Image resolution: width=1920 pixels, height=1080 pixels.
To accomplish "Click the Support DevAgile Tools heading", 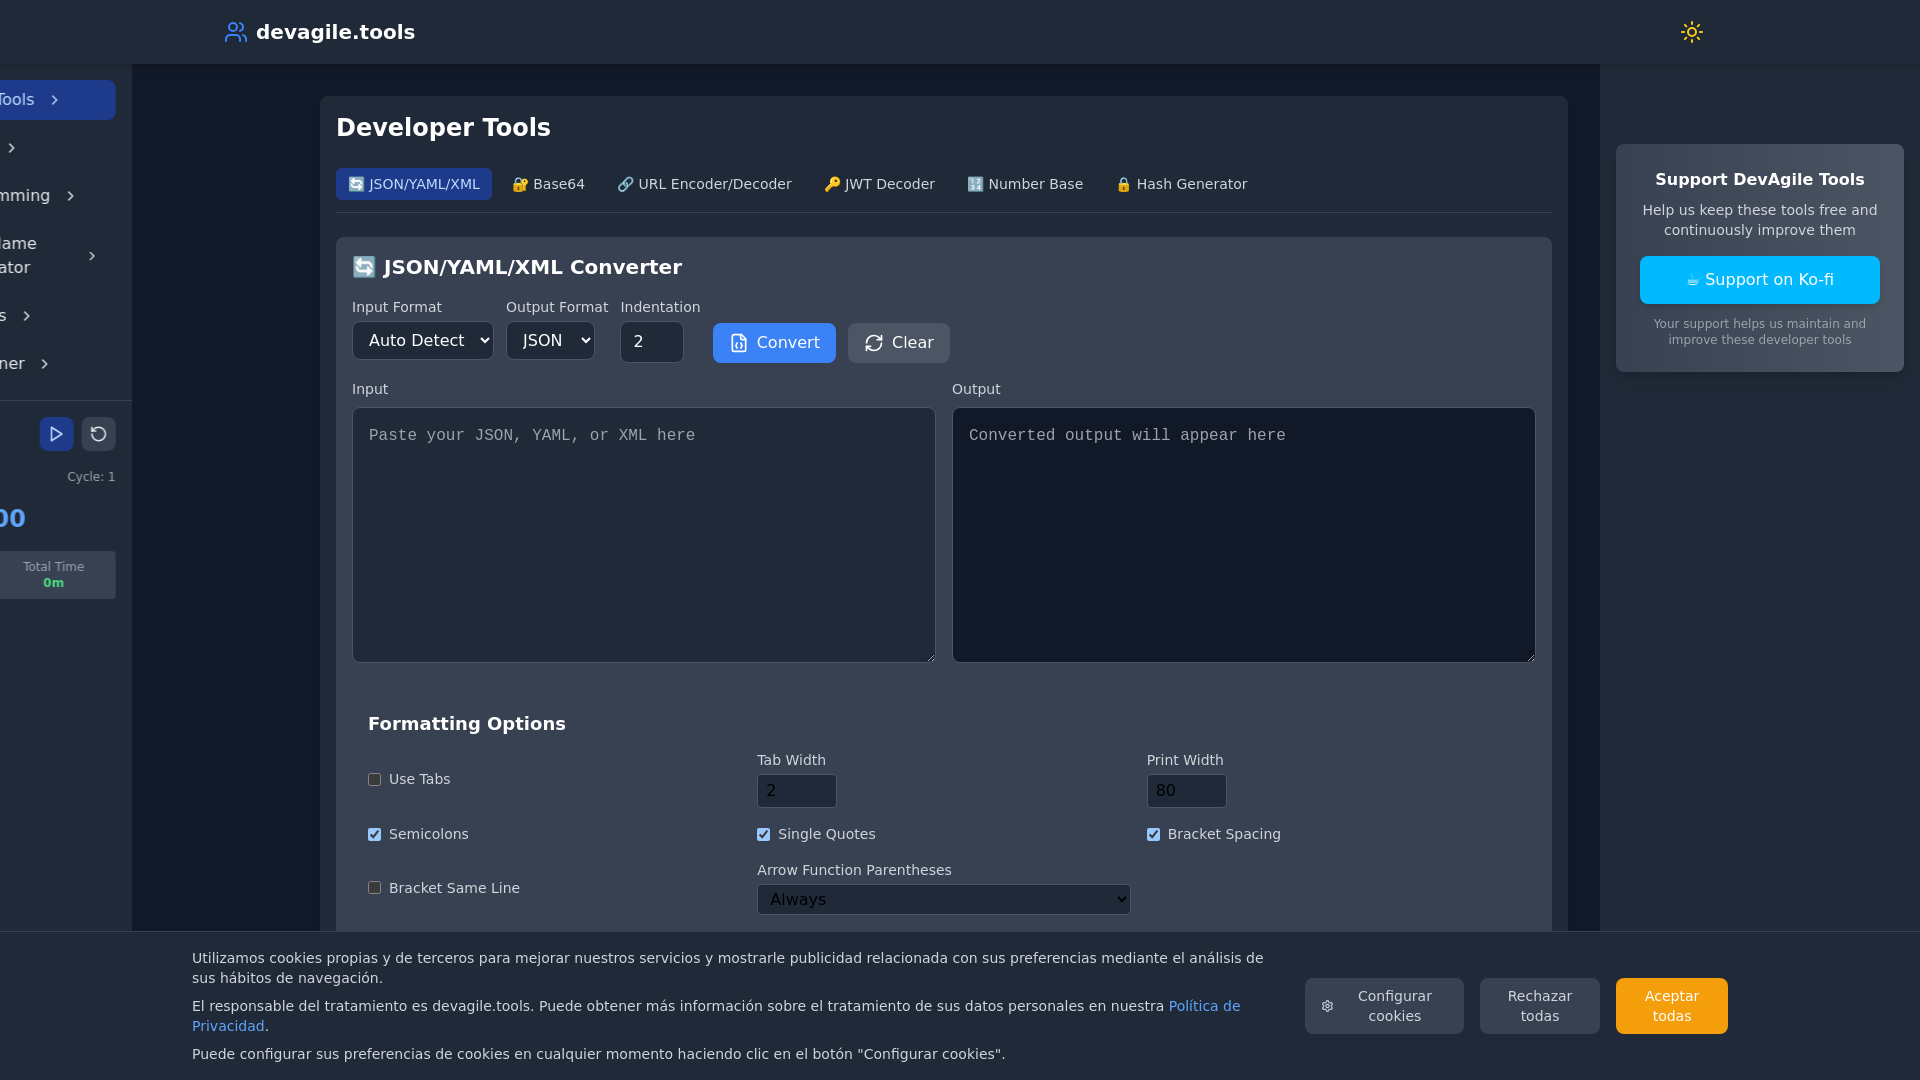I will pos(1760,180).
